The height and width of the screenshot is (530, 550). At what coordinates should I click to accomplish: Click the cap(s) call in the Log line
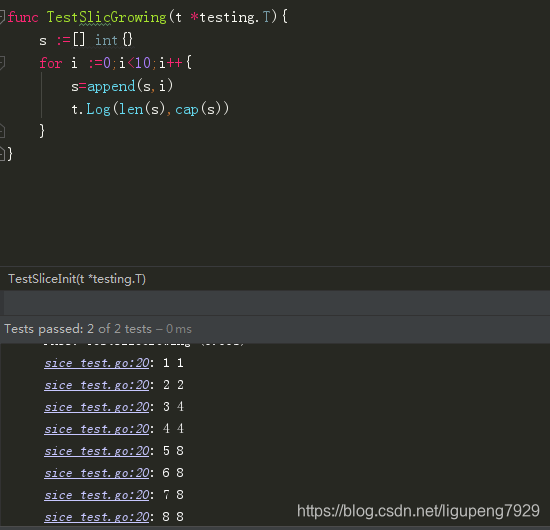[x=202, y=109]
